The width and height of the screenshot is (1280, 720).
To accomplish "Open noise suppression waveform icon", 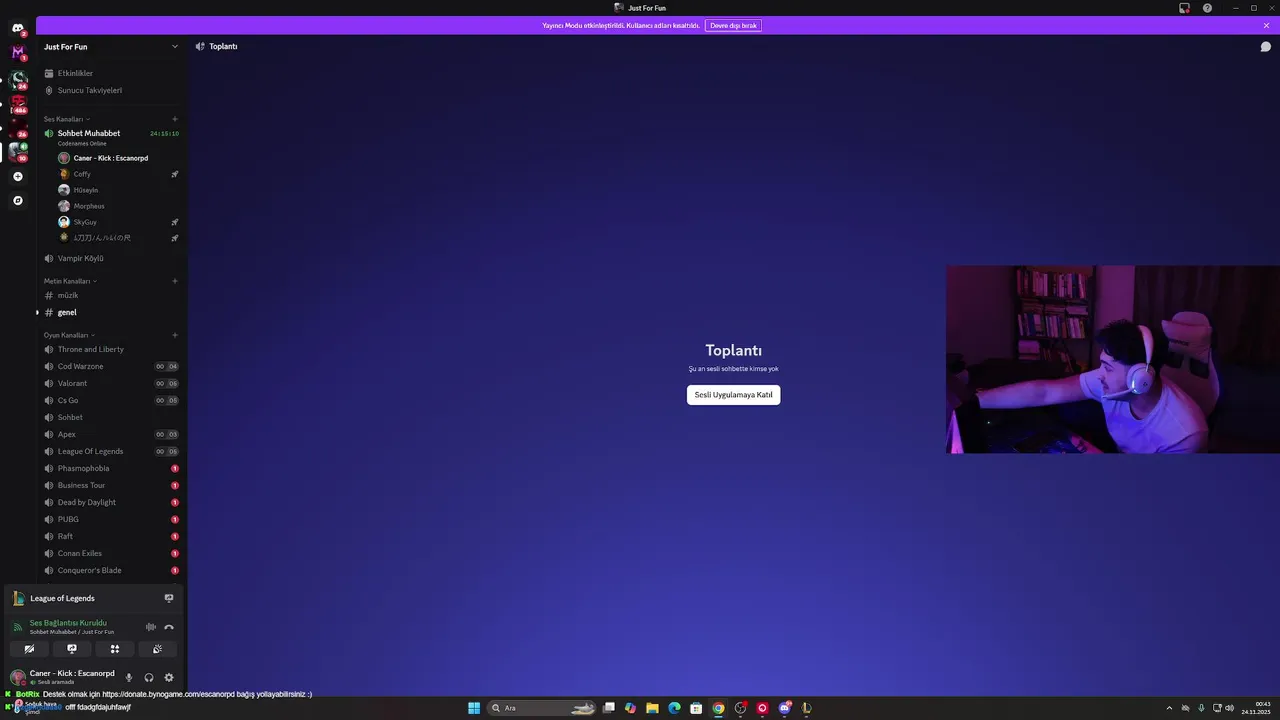I will [151, 627].
